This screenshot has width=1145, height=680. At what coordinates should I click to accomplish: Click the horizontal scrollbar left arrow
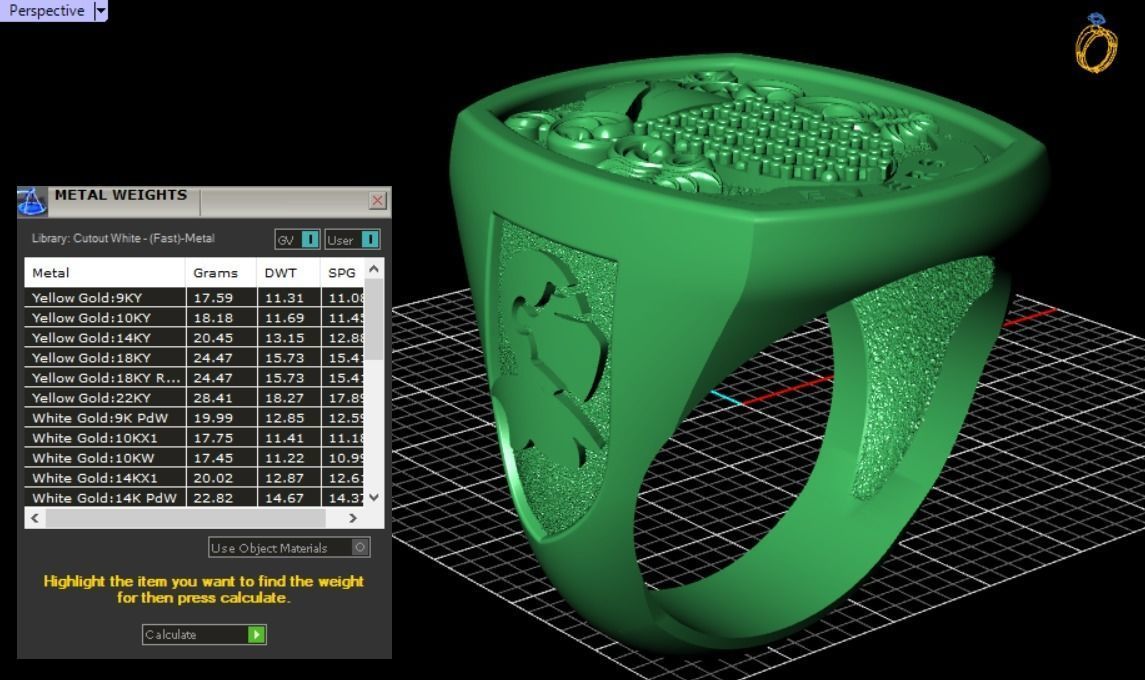(x=34, y=518)
